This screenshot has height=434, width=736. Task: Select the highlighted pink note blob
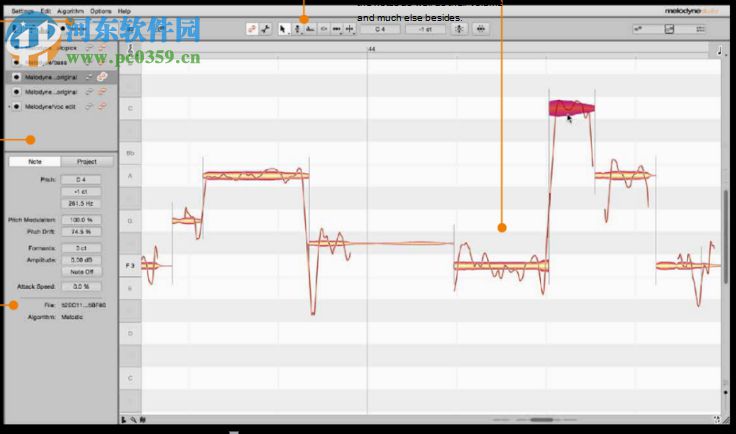(x=572, y=108)
